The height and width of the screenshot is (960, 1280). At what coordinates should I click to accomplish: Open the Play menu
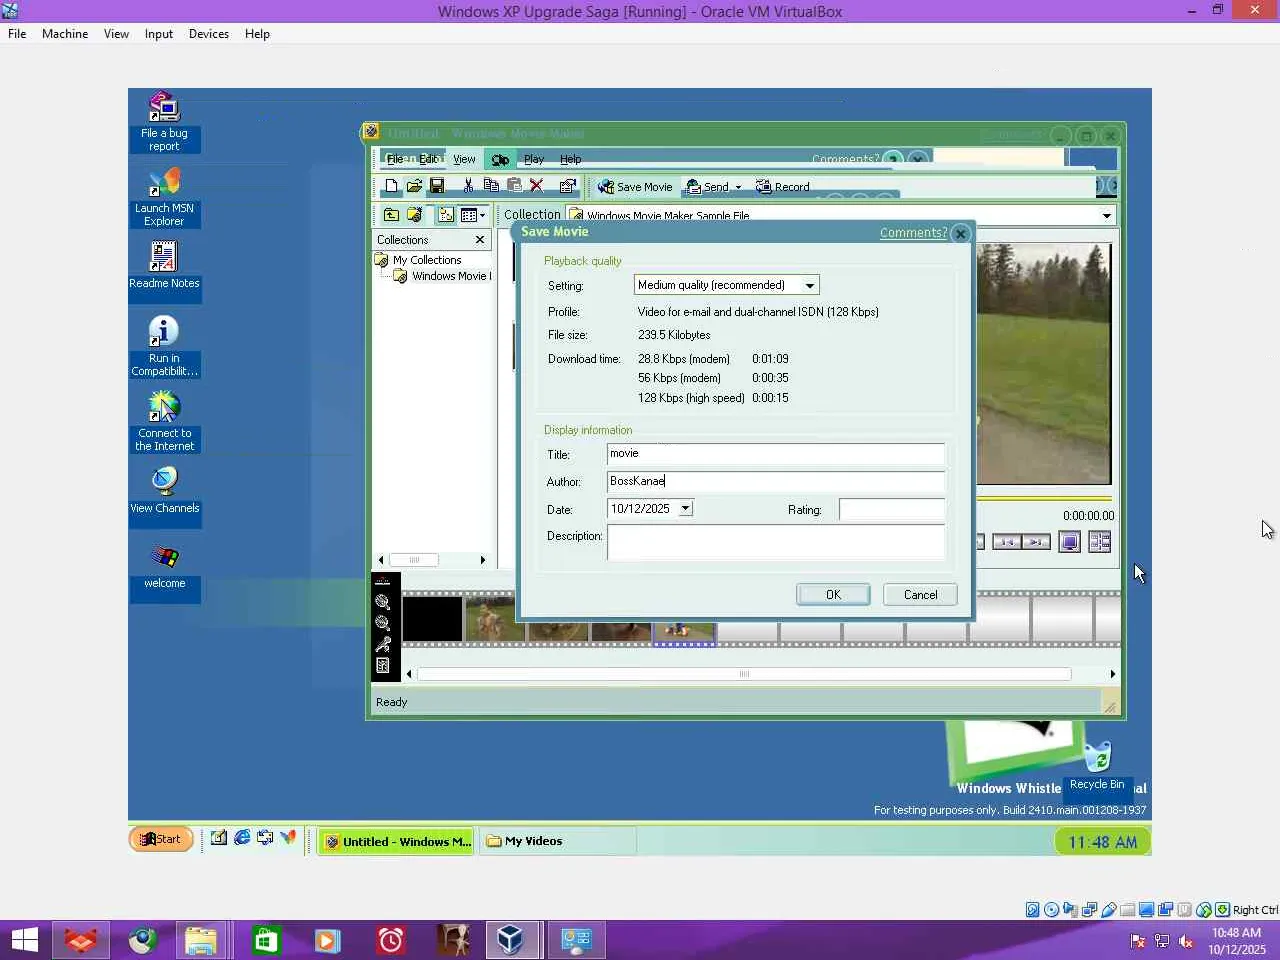coord(534,159)
